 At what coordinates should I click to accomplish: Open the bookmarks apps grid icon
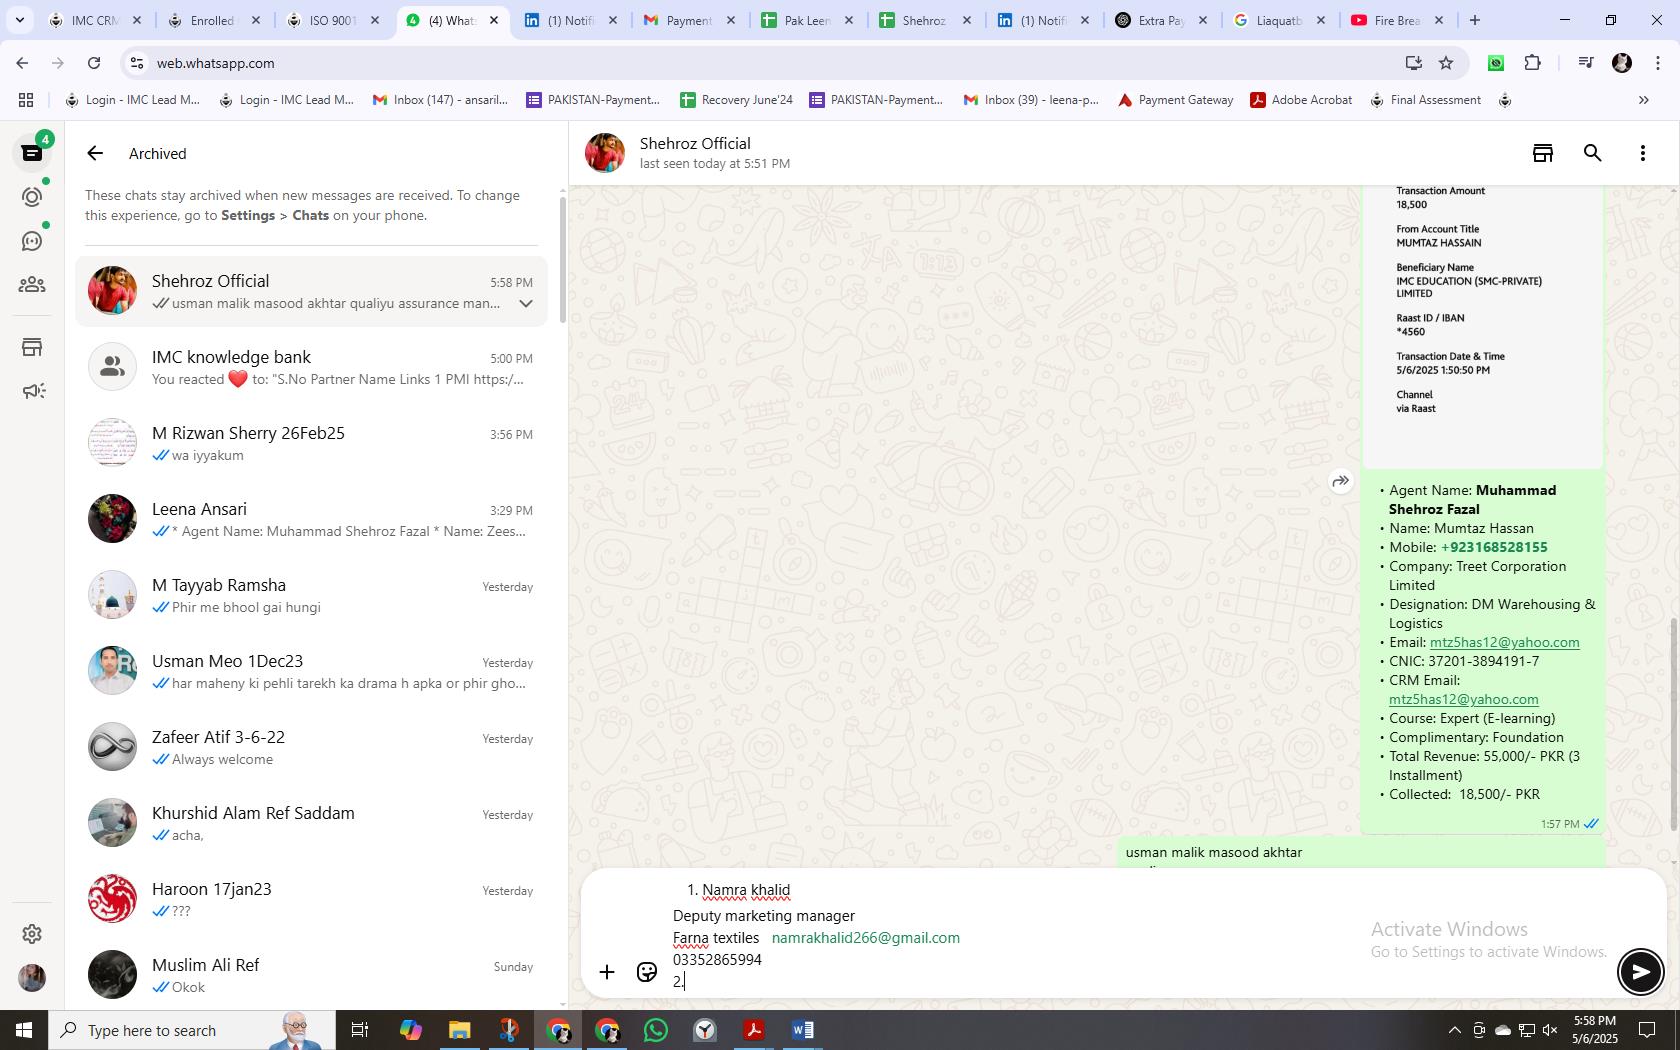tap(26, 100)
